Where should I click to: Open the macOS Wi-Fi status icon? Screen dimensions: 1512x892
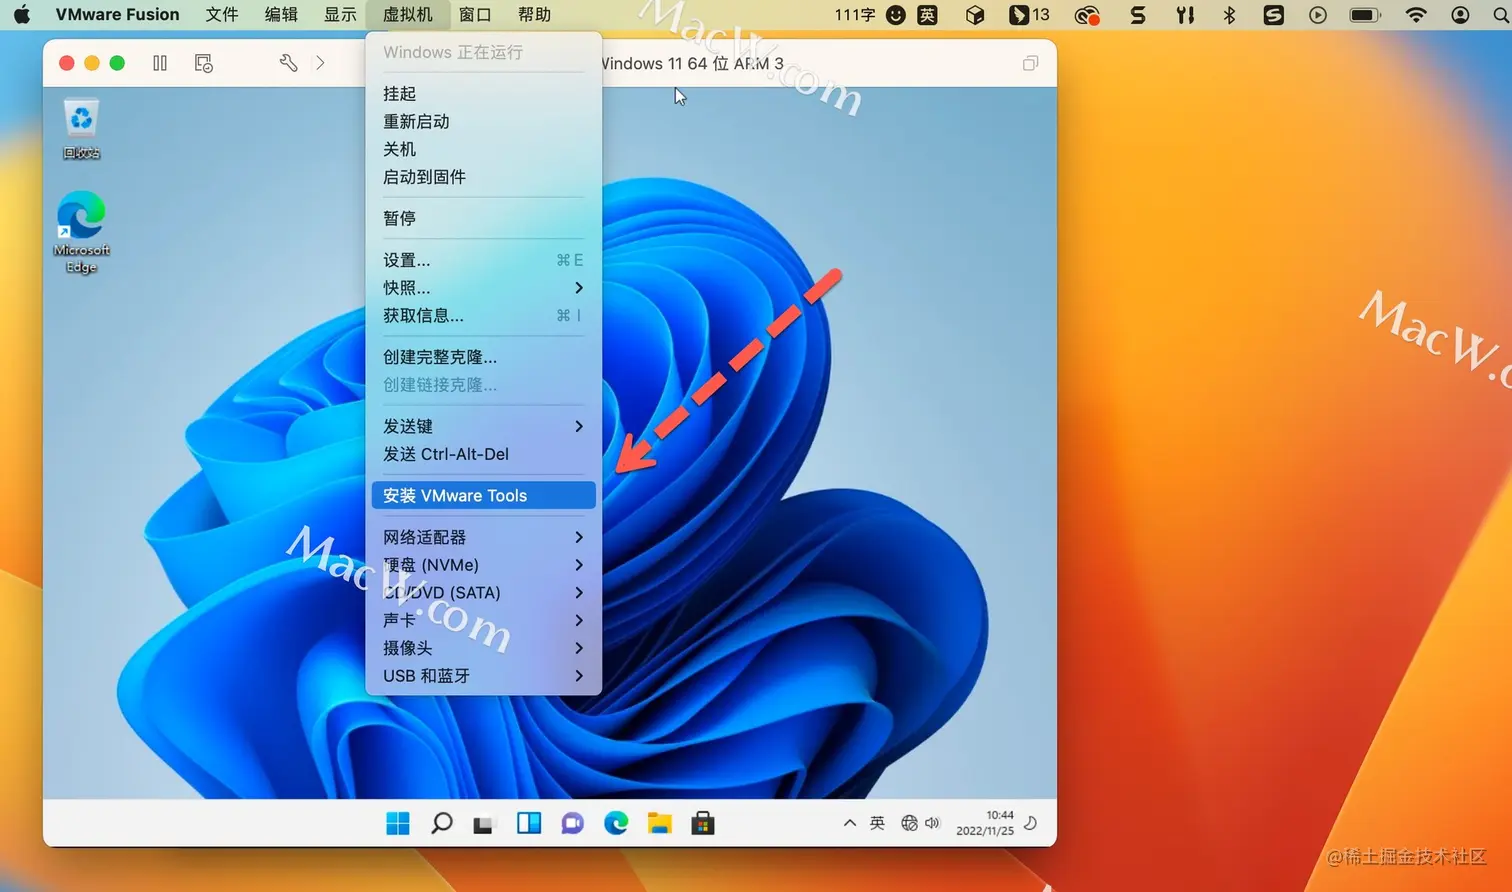point(1416,14)
